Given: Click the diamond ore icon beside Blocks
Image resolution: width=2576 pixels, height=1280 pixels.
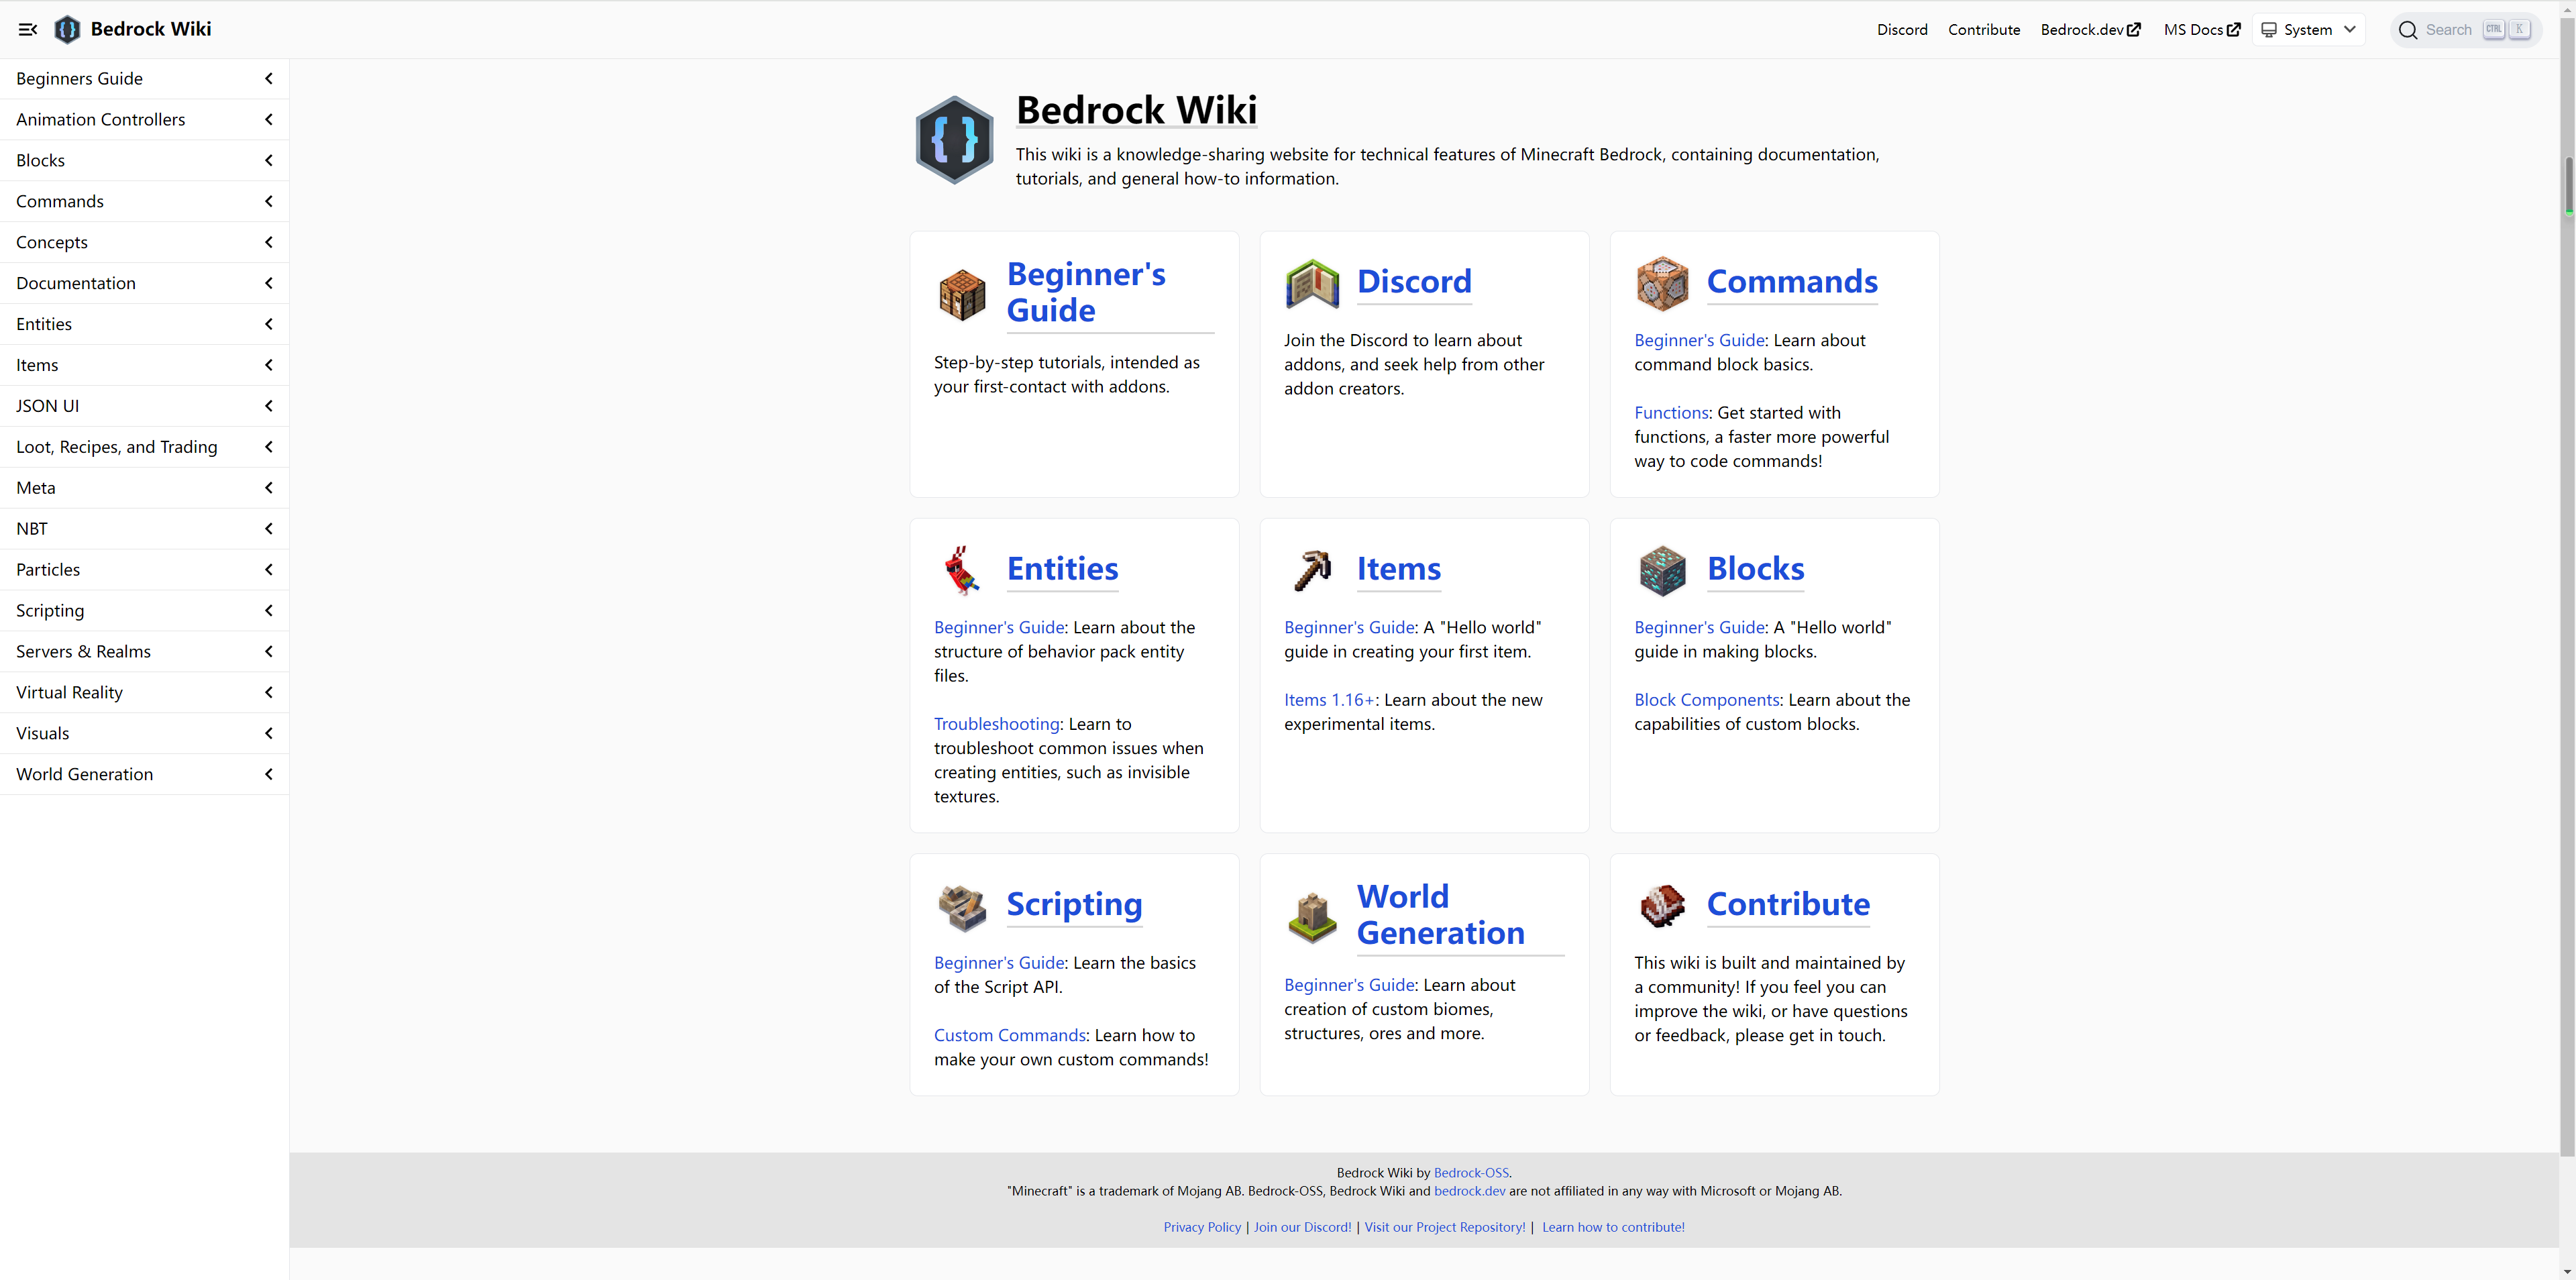Looking at the screenshot, I should click(x=1662, y=570).
